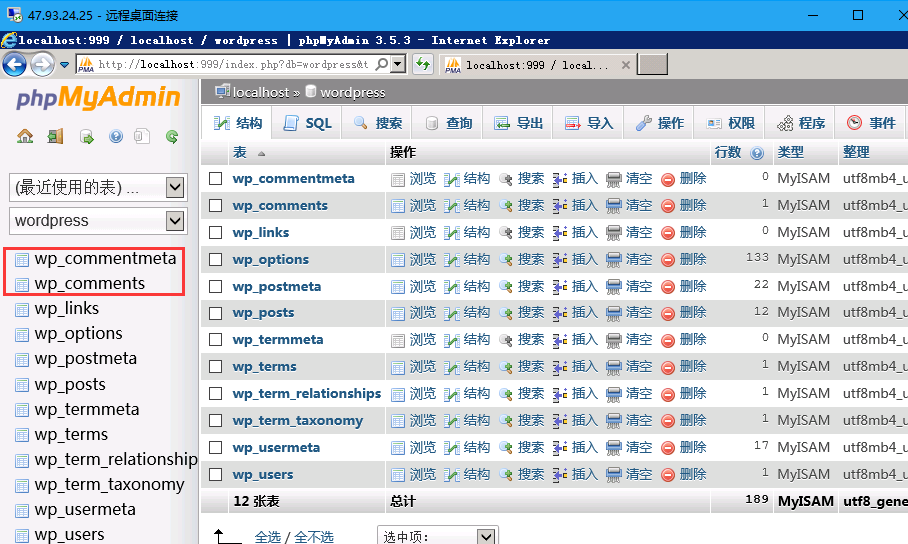908x544 pixels.
Task: Switch to the 导出 tab
Action: pos(518,123)
